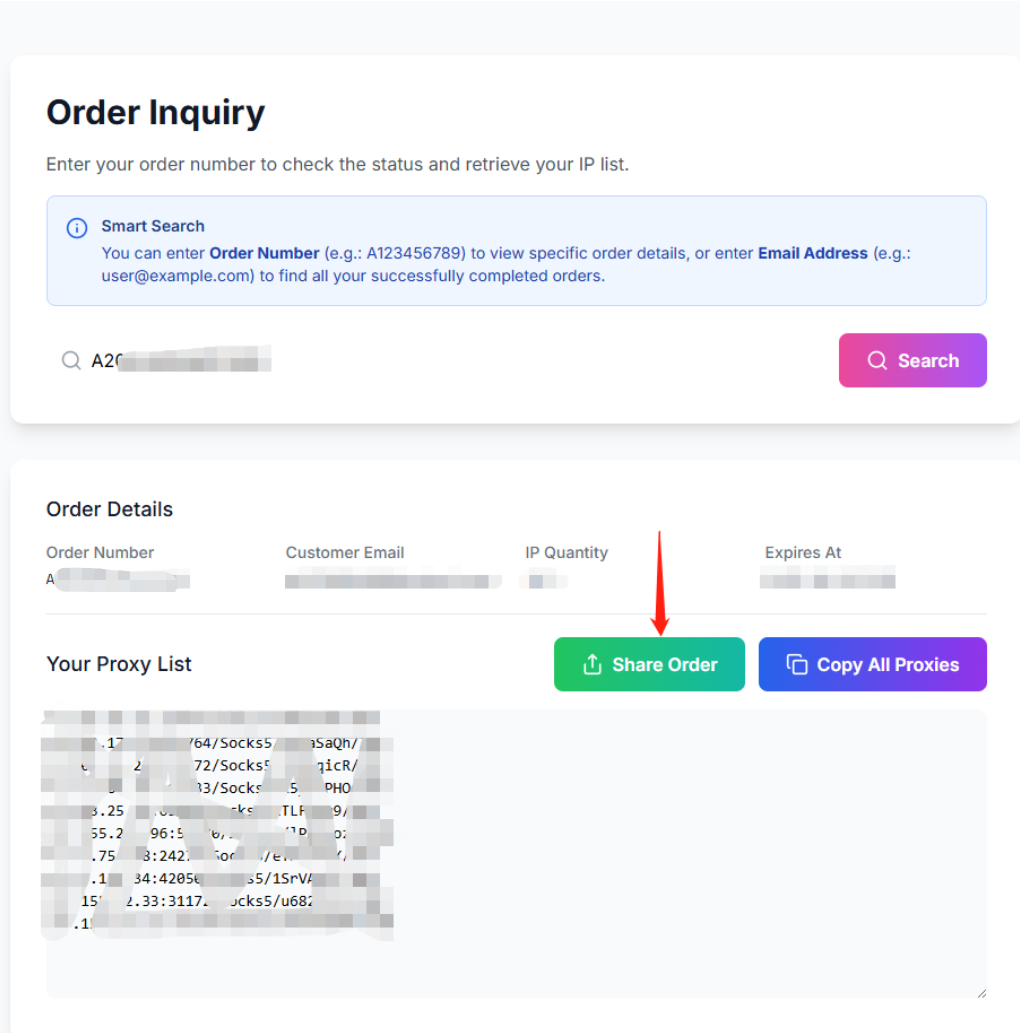1020x1033 pixels.
Task: Click the magnifier icon in the Search button
Action: point(877,361)
